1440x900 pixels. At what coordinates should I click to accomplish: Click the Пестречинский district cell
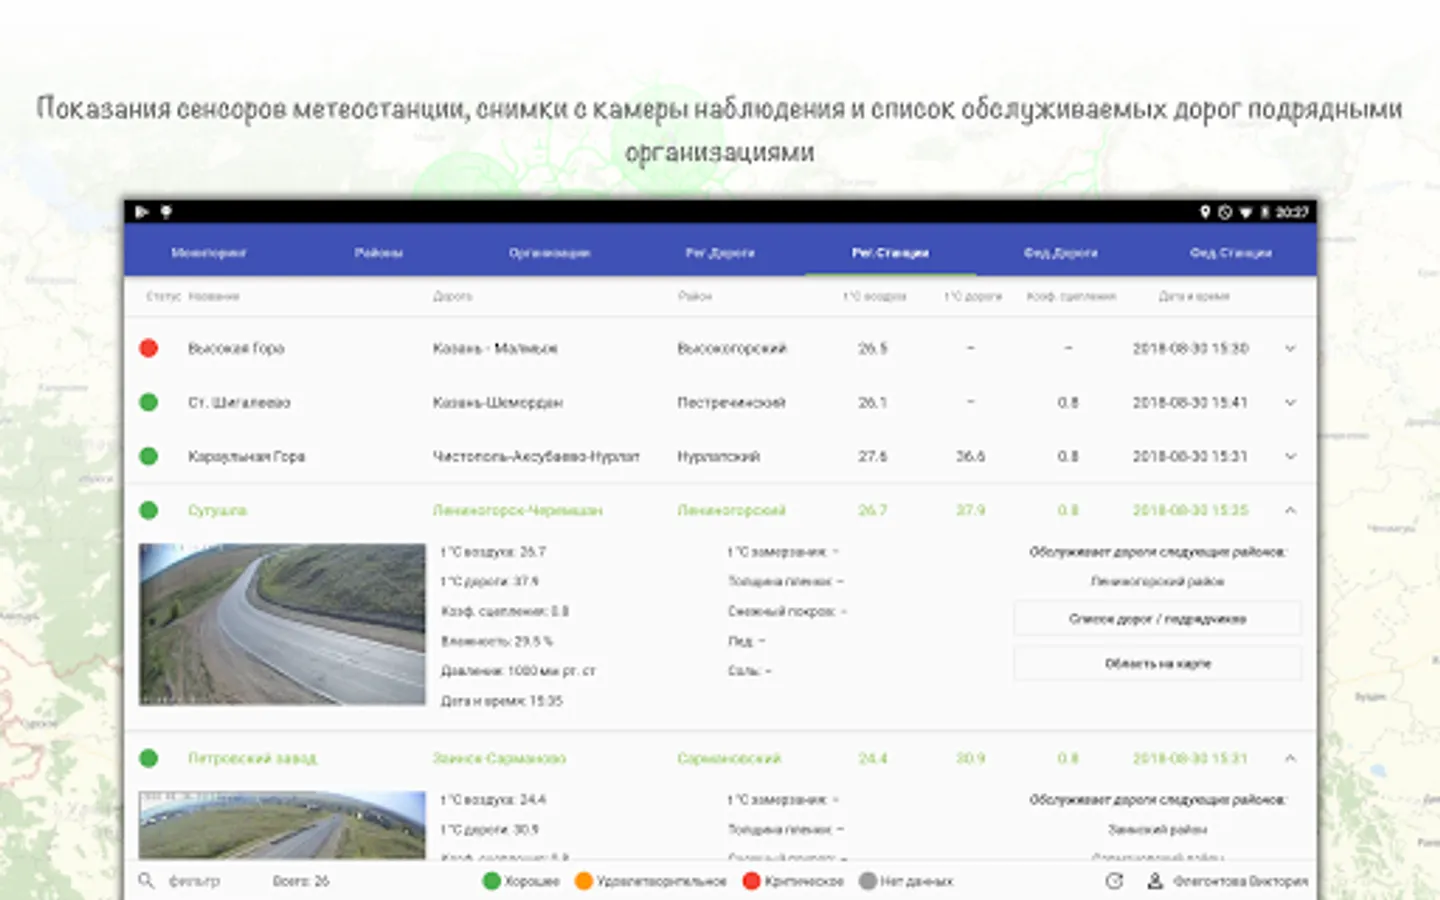pyautogui.click(x=731, y=402)
